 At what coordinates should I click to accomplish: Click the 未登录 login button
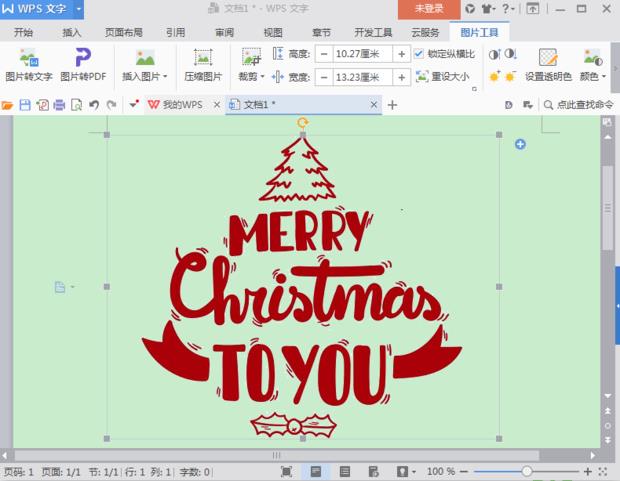(x=429, y=9)
